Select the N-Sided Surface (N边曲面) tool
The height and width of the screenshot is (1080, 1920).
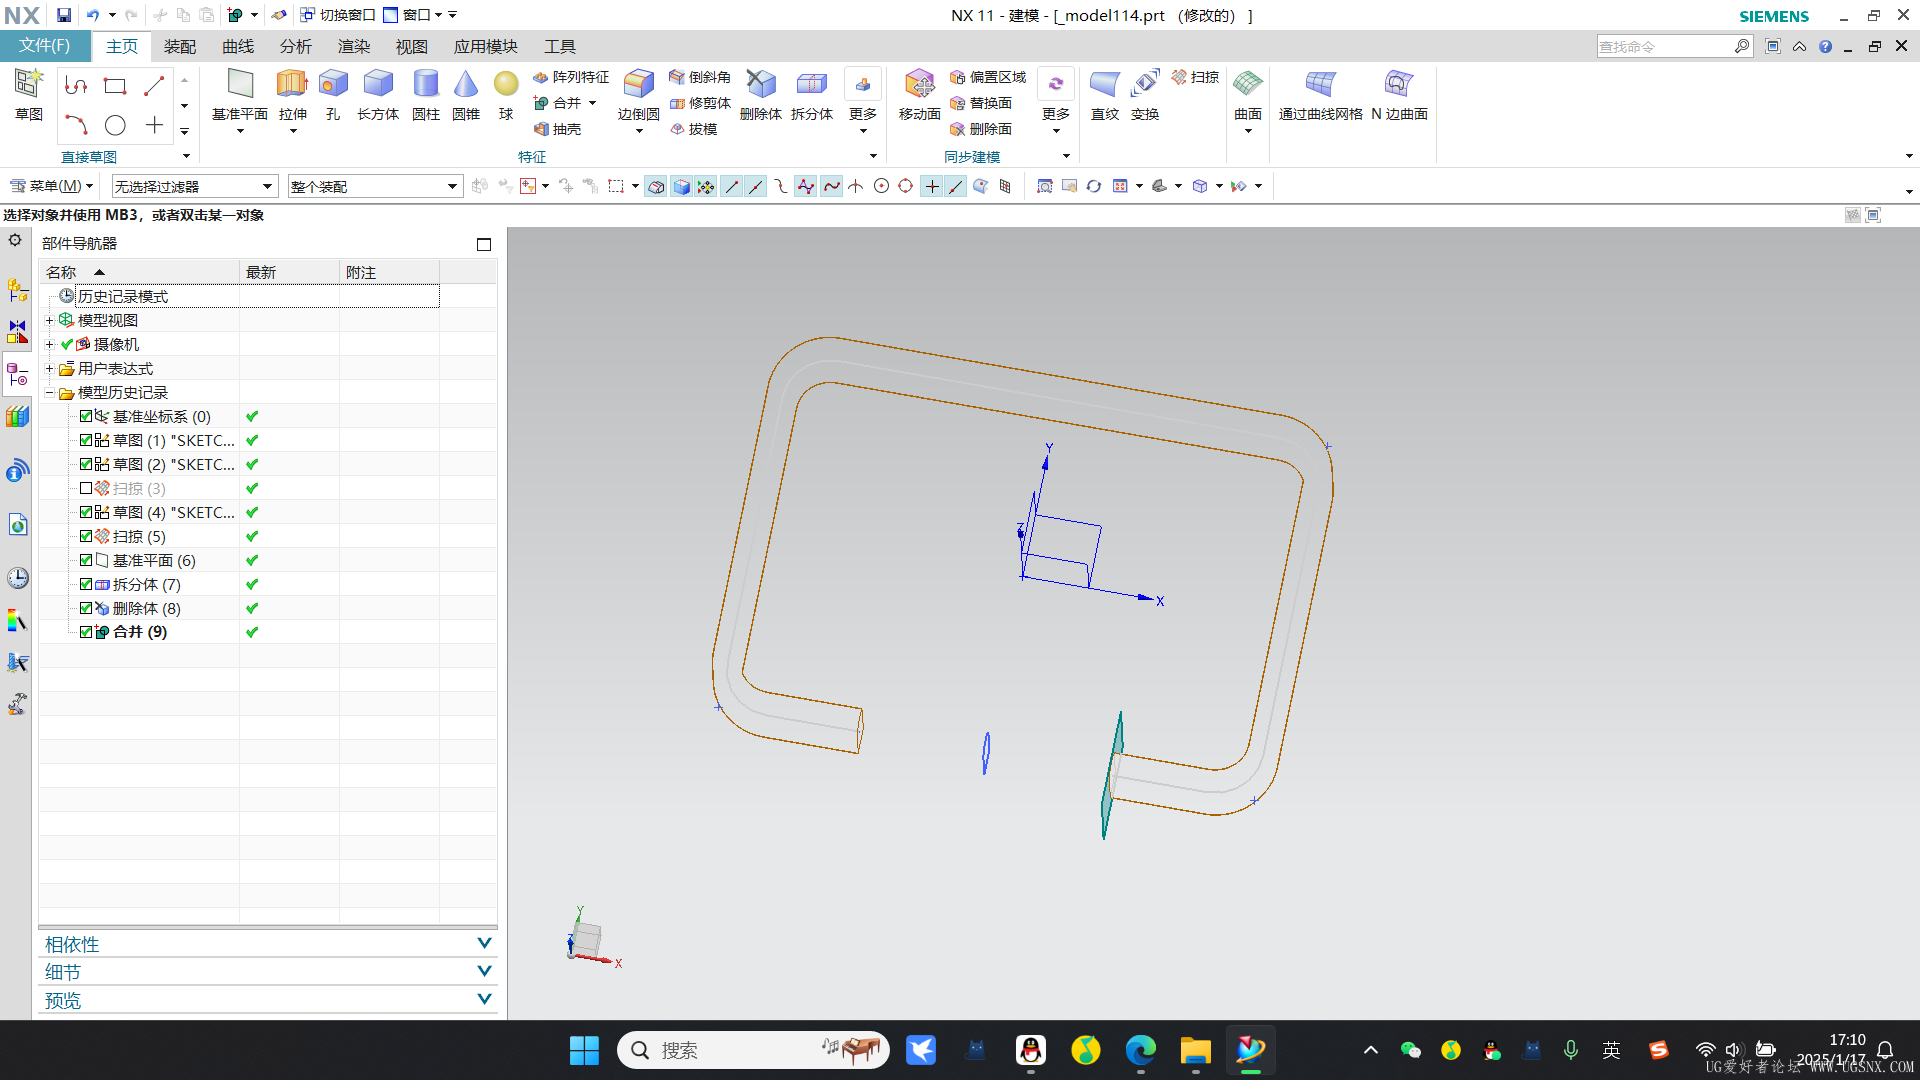pos(1399,95)
